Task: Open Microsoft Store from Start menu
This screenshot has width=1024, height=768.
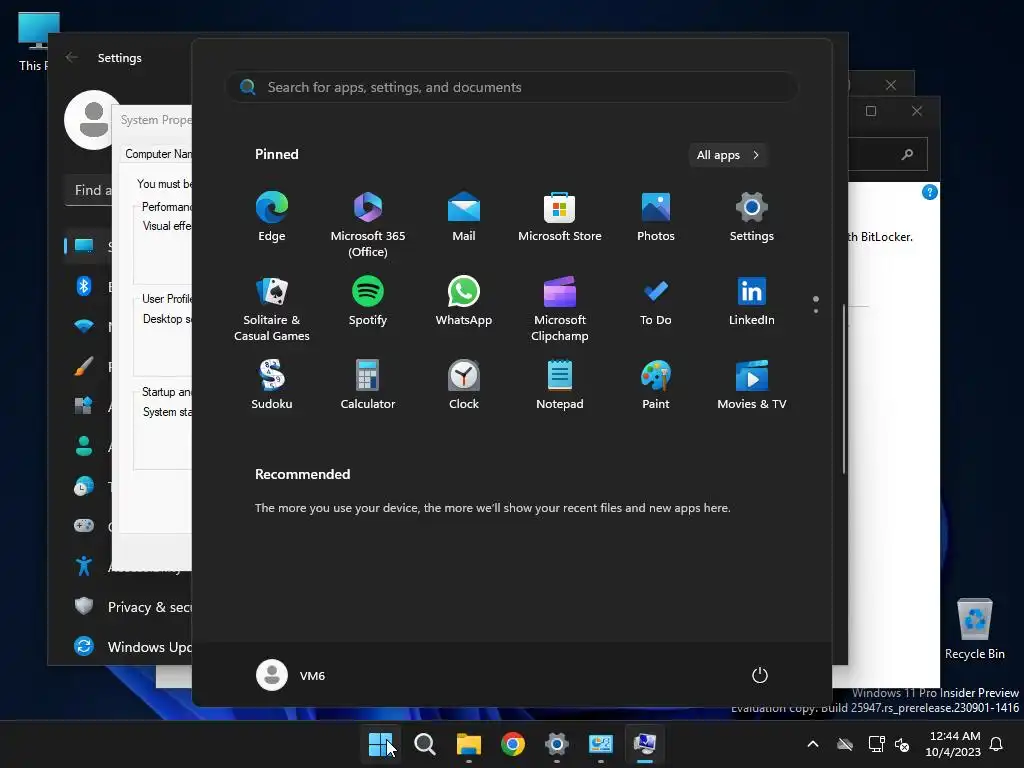Action: click(x=560, y=217)
